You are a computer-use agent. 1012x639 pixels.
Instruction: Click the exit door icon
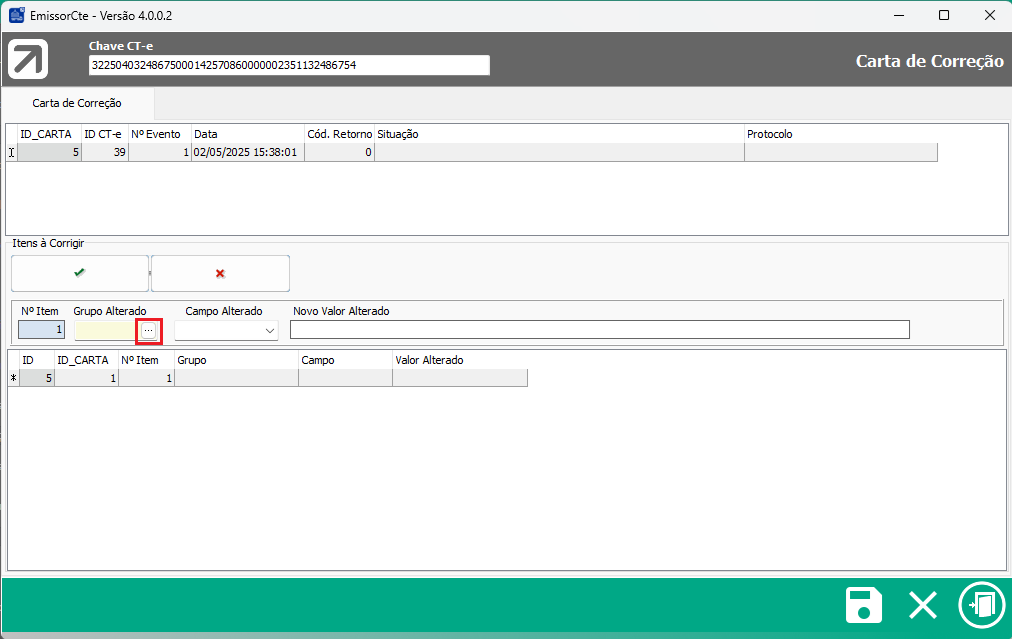tap(980, 606)
